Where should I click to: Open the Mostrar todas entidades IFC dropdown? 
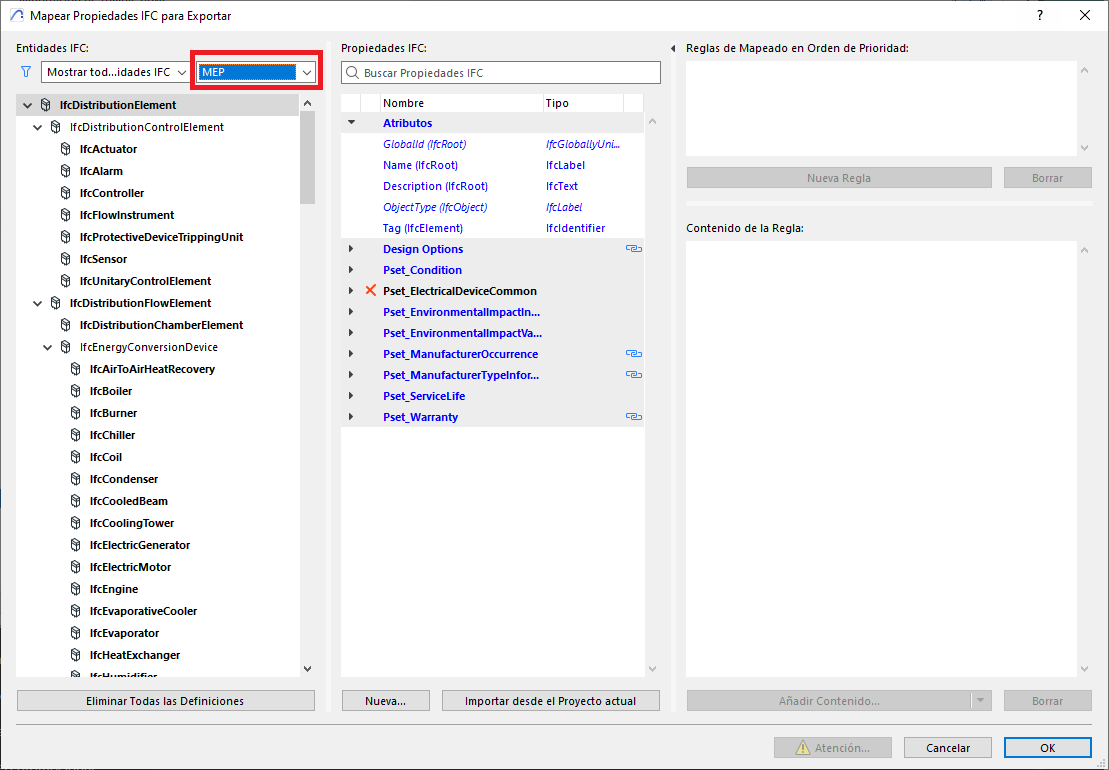click(x=115, y=72)
